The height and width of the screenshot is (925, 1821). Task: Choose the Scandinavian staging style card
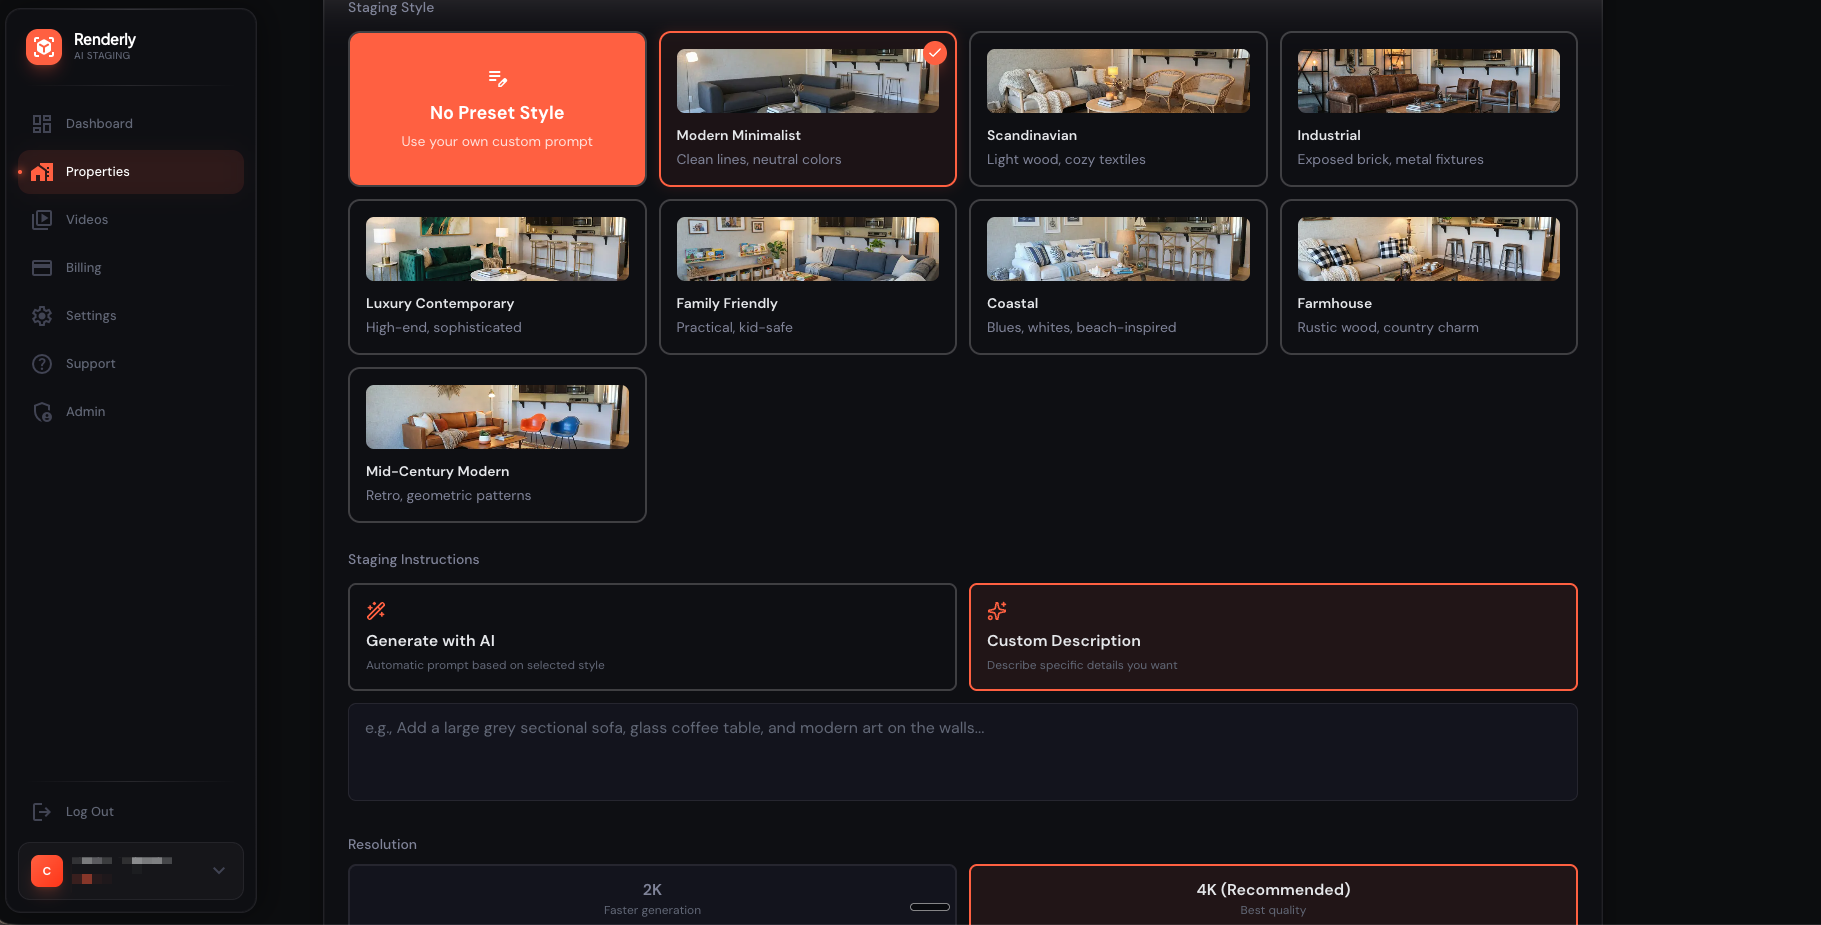click(1117, 109)
